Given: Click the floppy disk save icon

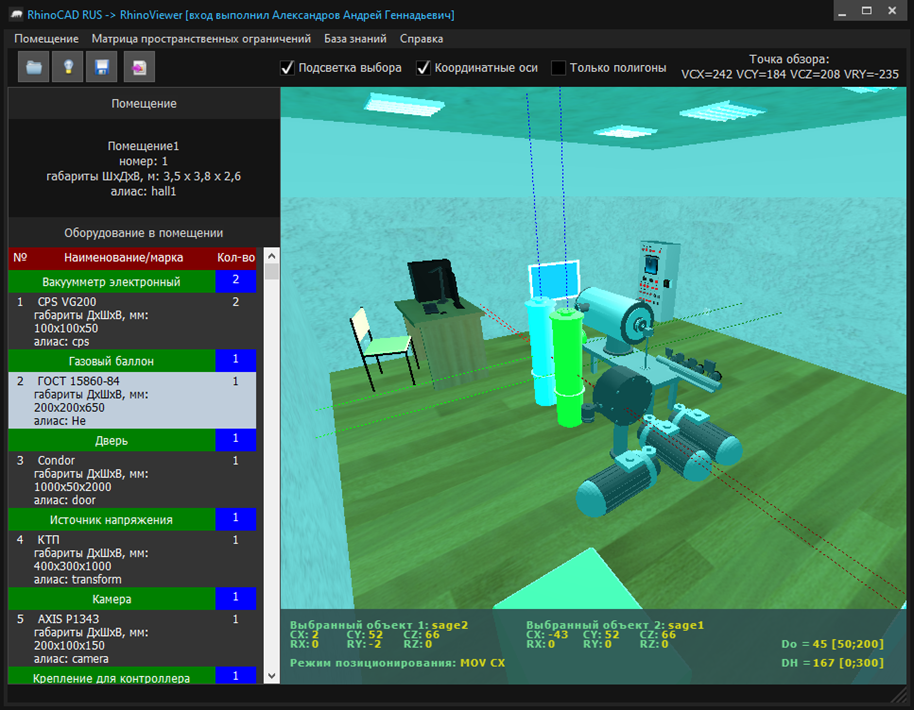Looking at the screenshot, I should click(102, 68).
